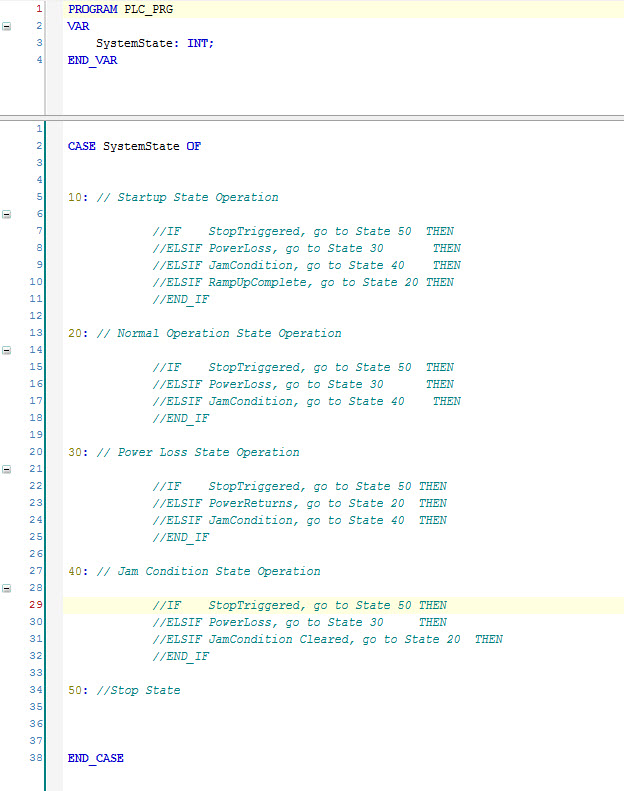Image resolution: width=624 pixels, height=791 pixels.
Task: Click the highlighted StopTriggered comment in state 40
Action: [300, 605]
